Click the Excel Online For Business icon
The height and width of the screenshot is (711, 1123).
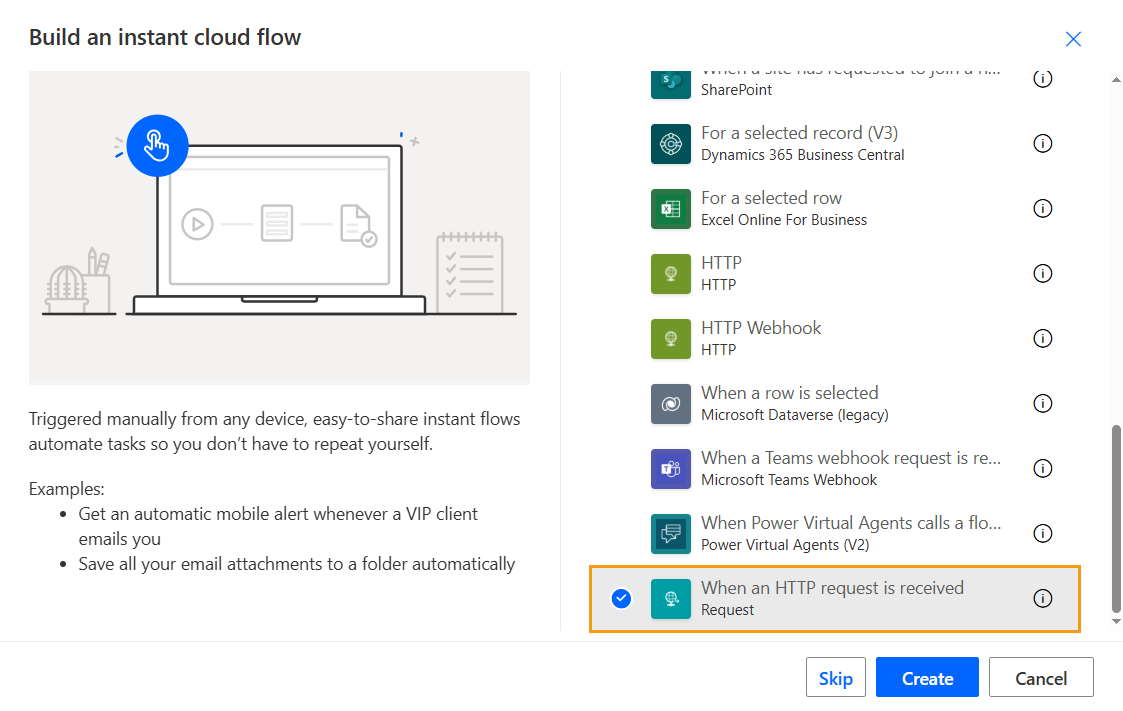pos(670,209)
